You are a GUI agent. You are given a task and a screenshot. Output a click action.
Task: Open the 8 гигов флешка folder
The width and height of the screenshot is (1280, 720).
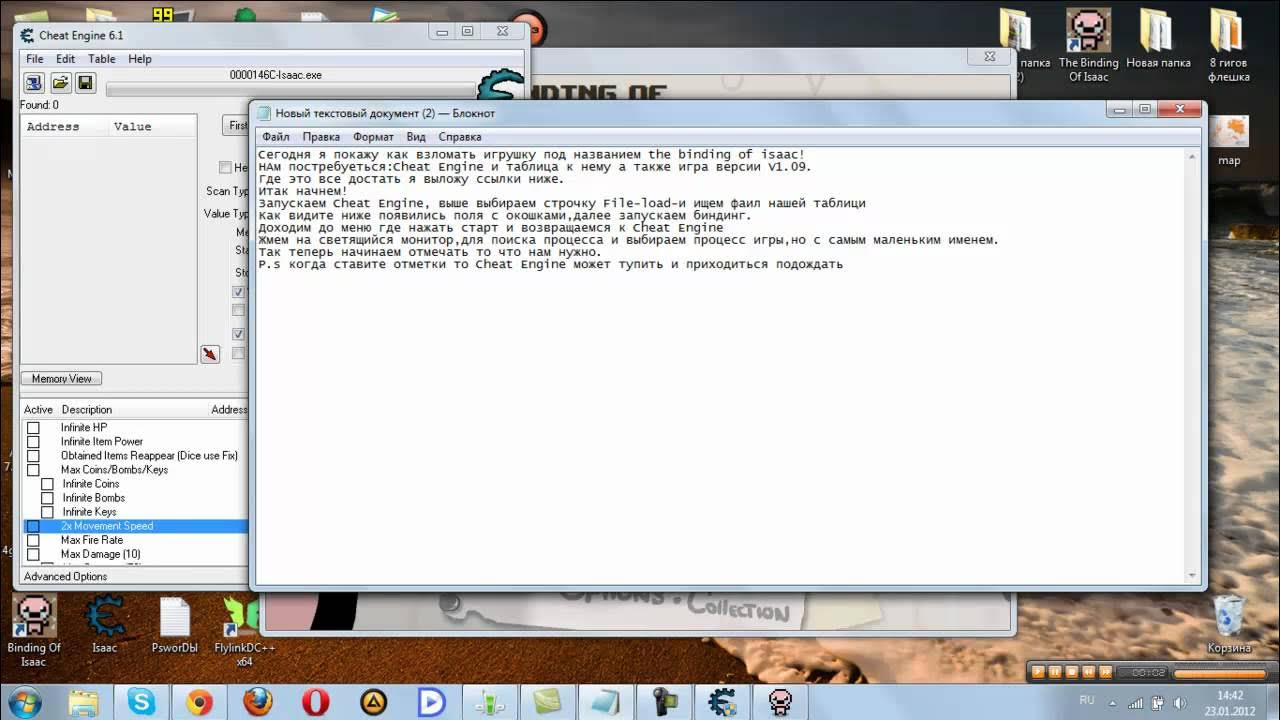click(x=1228, y=47)
